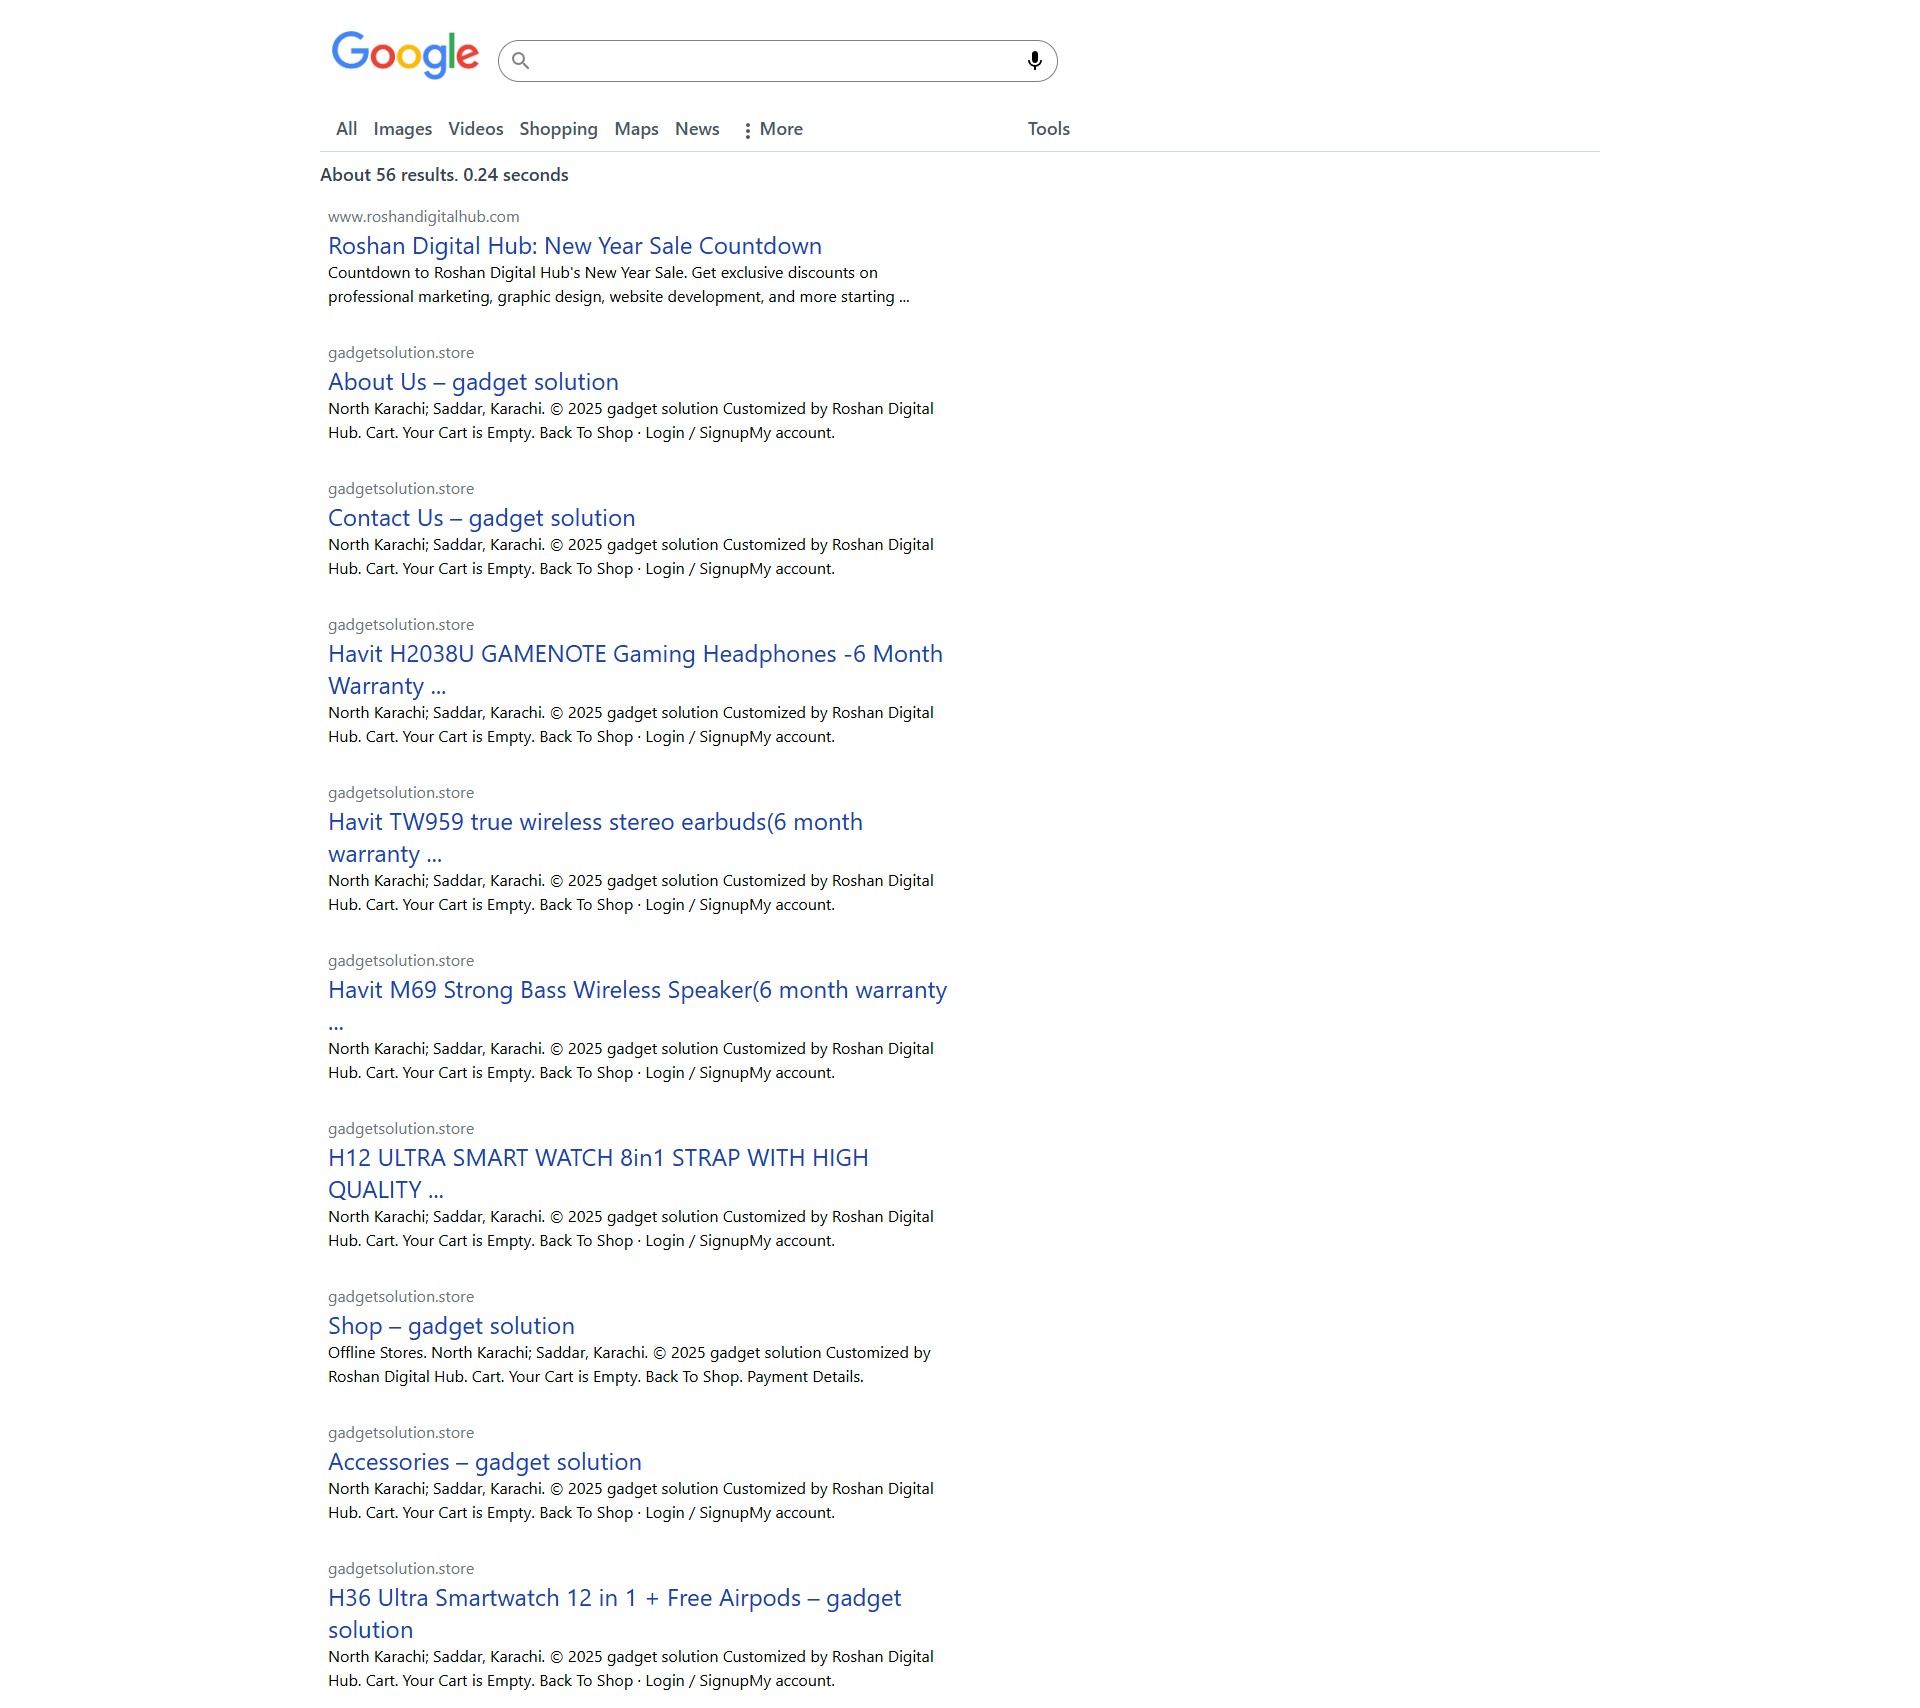The width and height of the screenshot is (1920, 1708).
Task: Open Havit TW959 wireless earbuds result
Action: point(595,822)
